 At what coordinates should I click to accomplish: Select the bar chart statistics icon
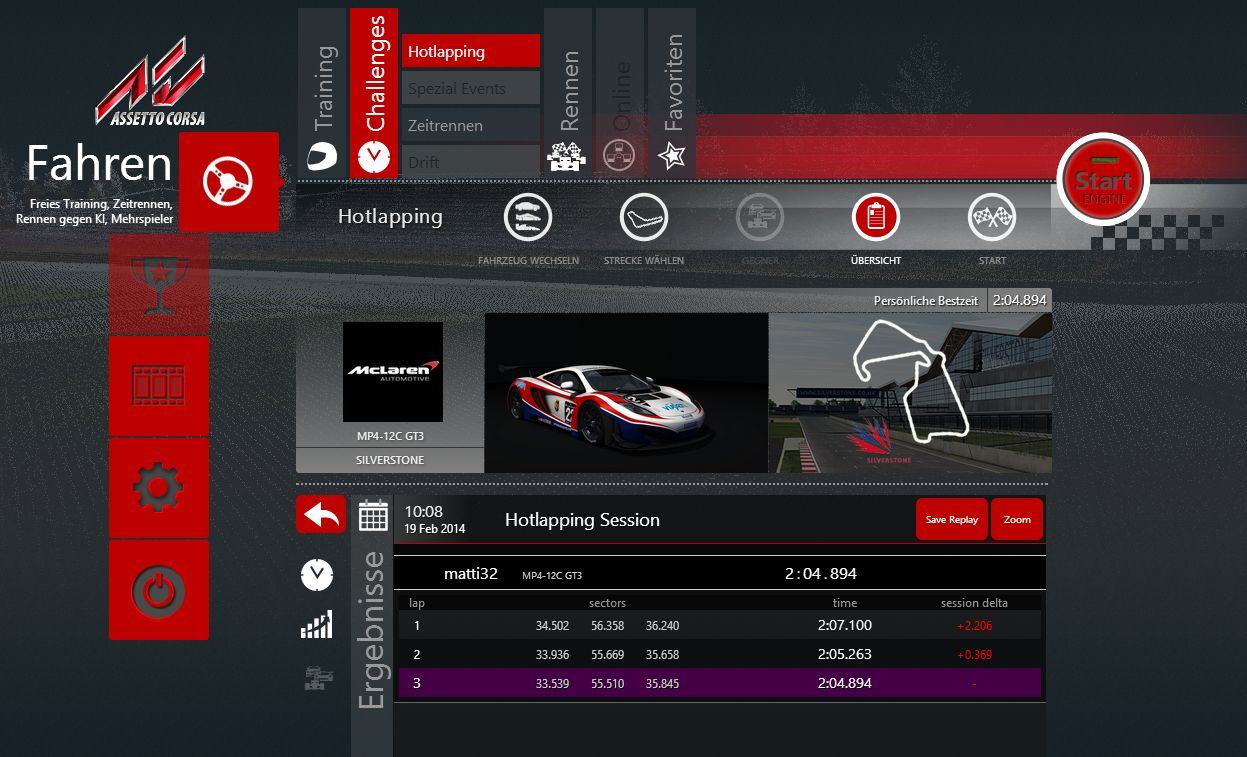coord(316,626)
